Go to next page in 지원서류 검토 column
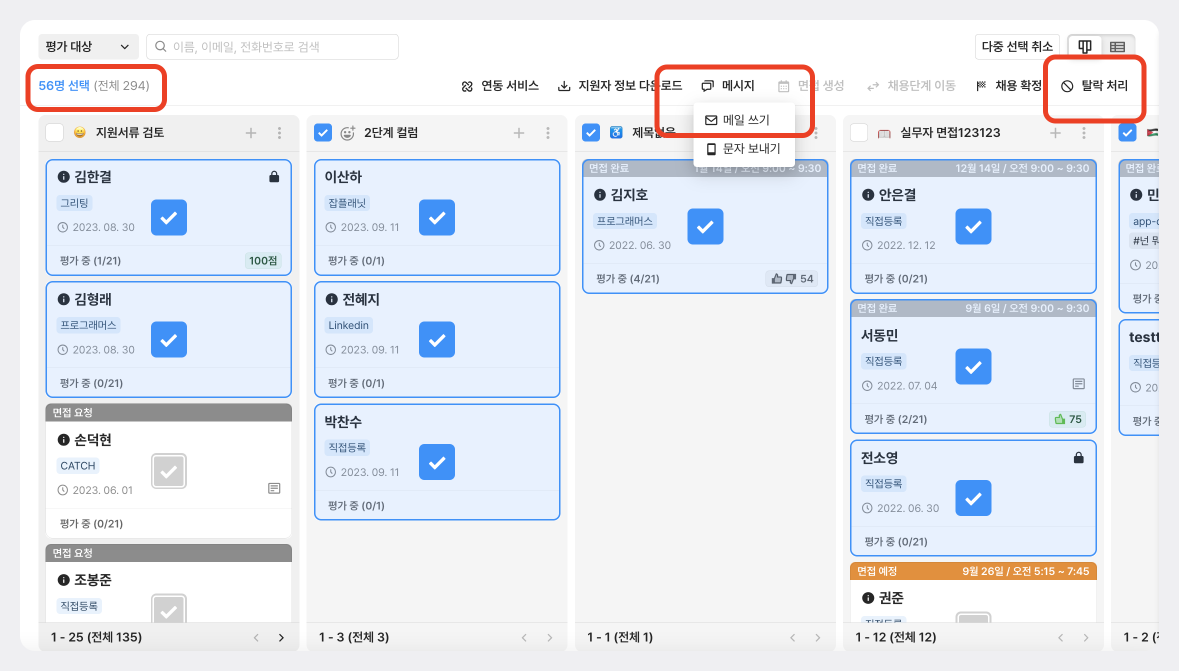 pos(282,637)
